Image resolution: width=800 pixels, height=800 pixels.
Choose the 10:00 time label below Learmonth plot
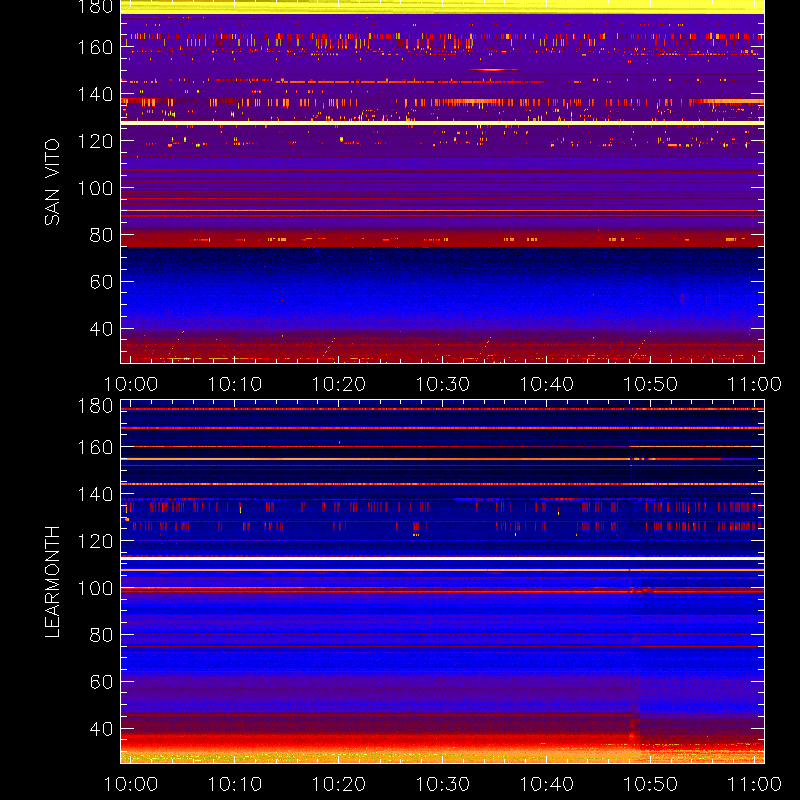tap(131, 784)
